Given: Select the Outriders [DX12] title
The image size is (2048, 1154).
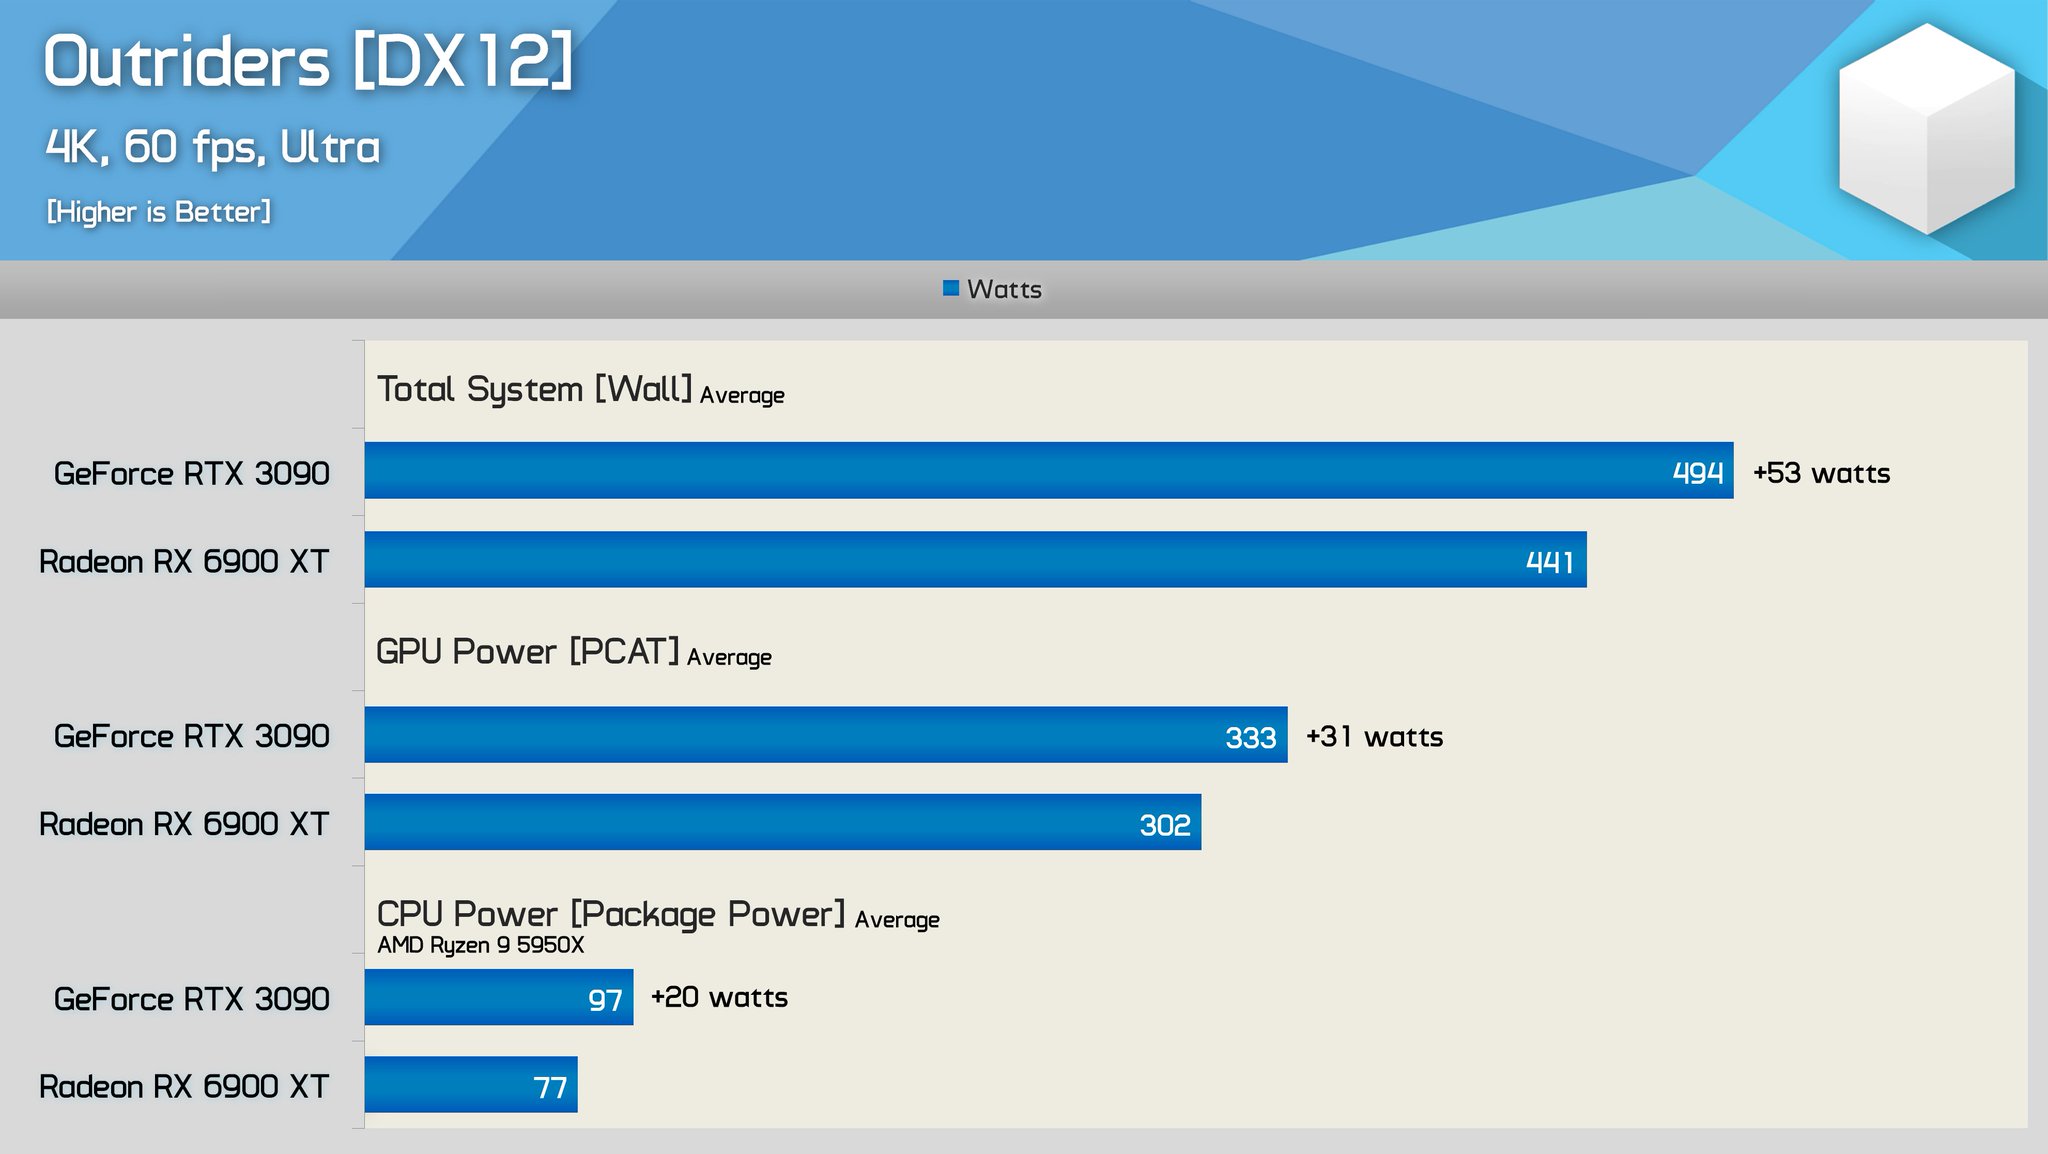Looking at the screenshot, I should (310, 62).
